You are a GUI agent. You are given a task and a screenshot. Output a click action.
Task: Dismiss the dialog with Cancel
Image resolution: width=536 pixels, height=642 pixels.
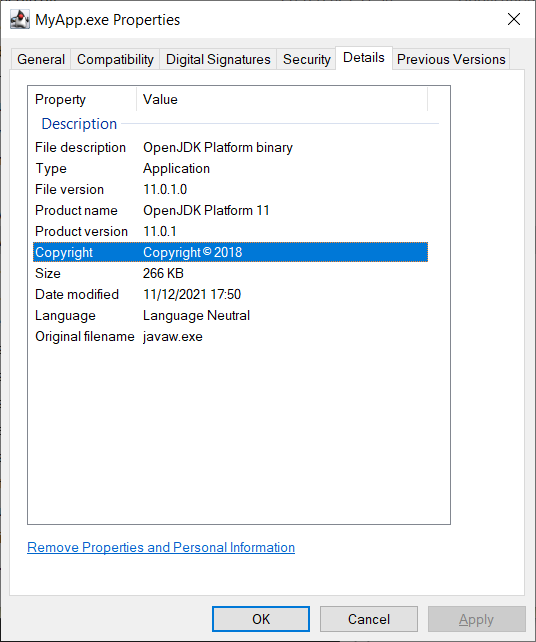point(369,619)
